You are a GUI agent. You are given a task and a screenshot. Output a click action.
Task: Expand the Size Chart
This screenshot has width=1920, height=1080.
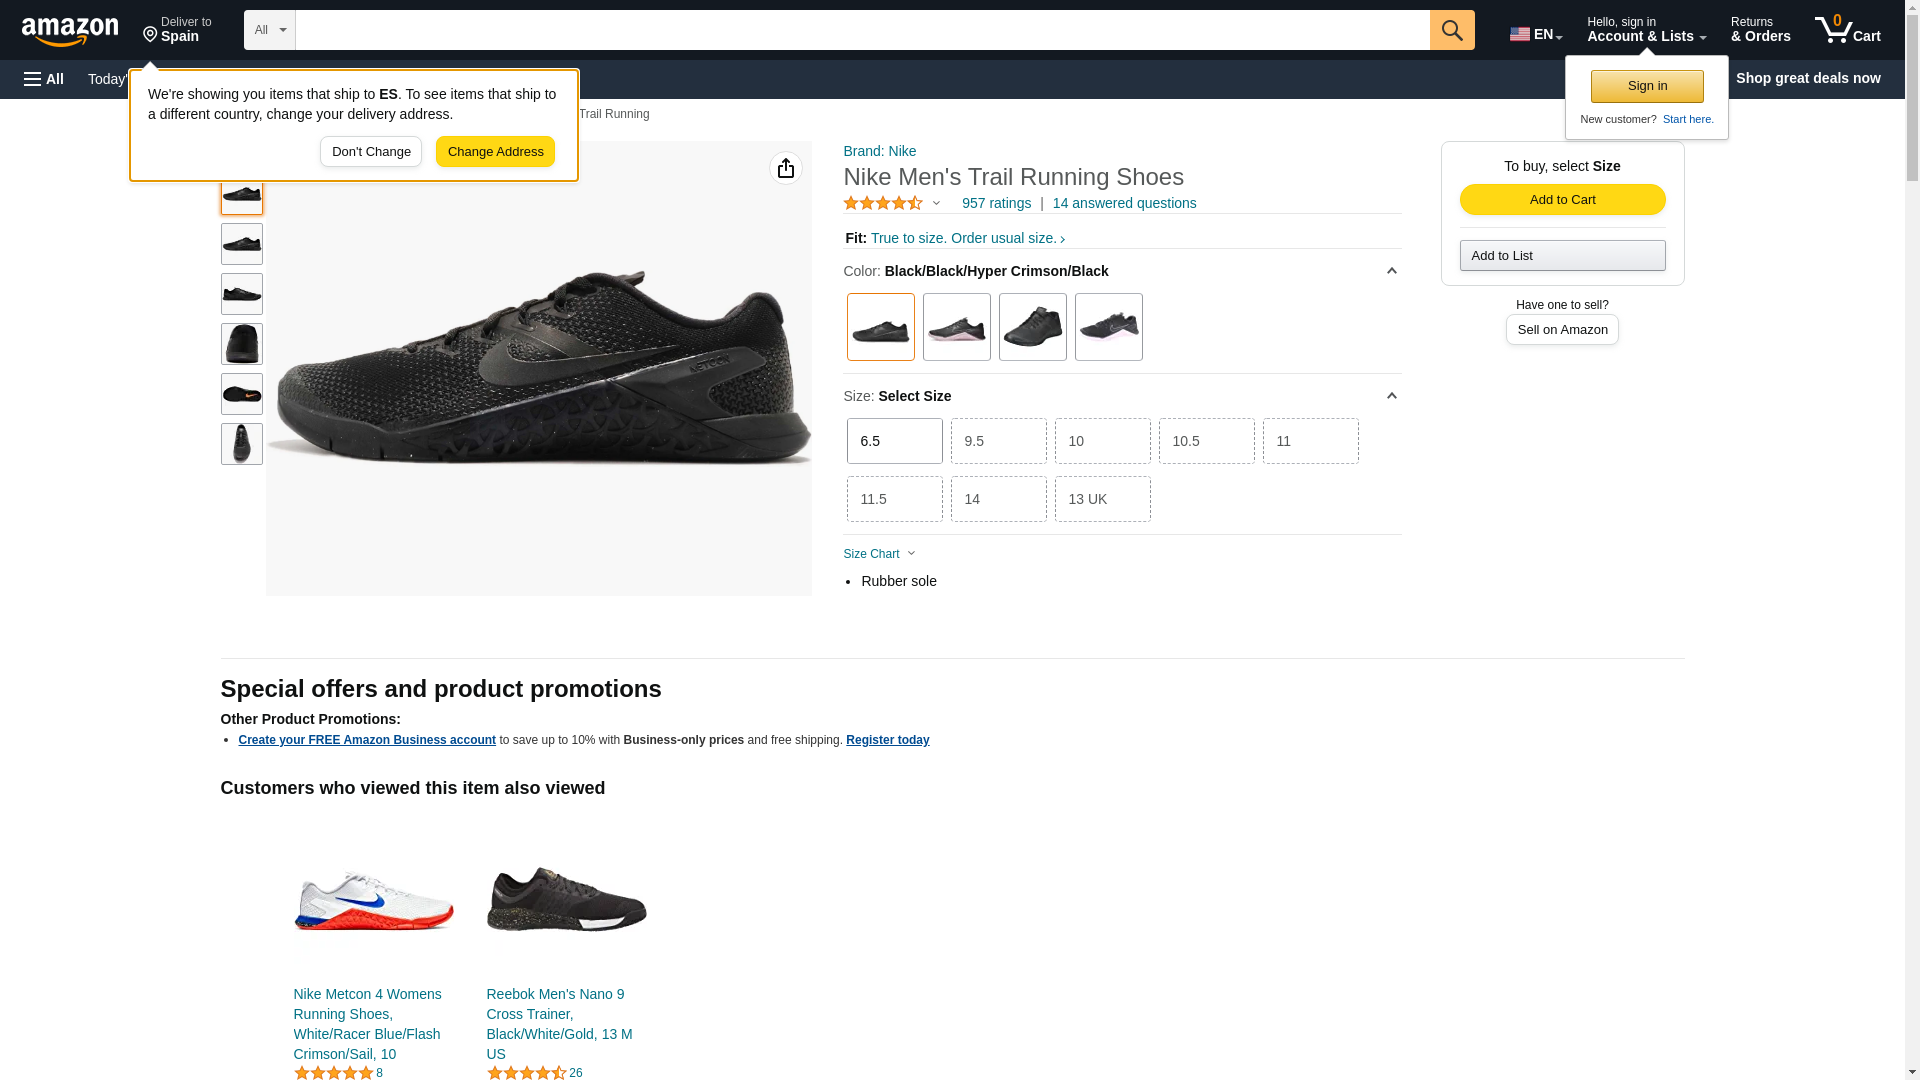(x=879, y=554)
